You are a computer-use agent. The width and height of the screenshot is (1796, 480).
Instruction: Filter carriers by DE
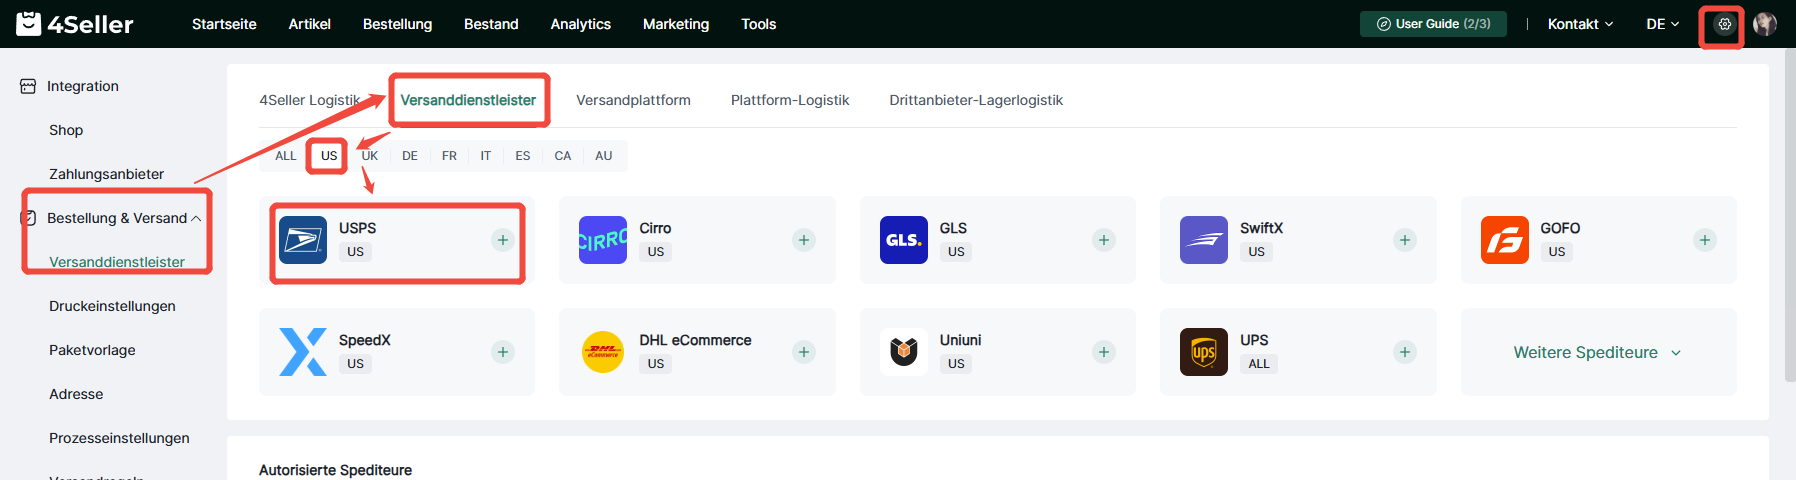(x=410, y=156)
